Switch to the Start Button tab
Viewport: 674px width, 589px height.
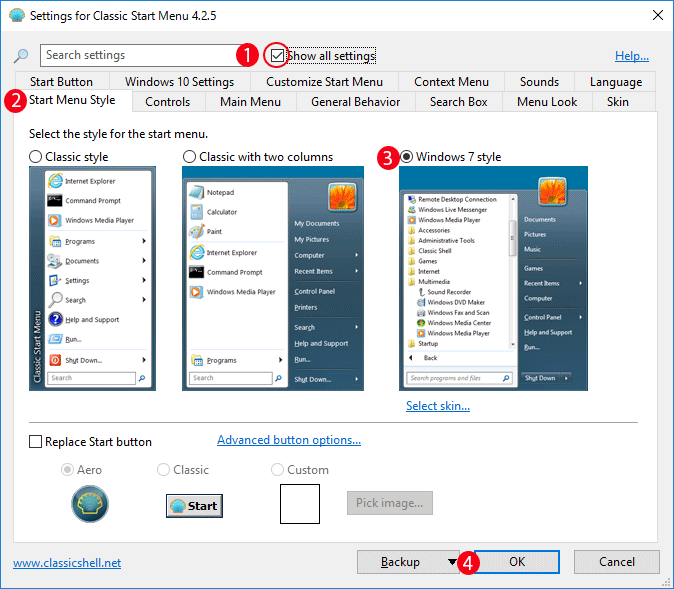point(61,82)
